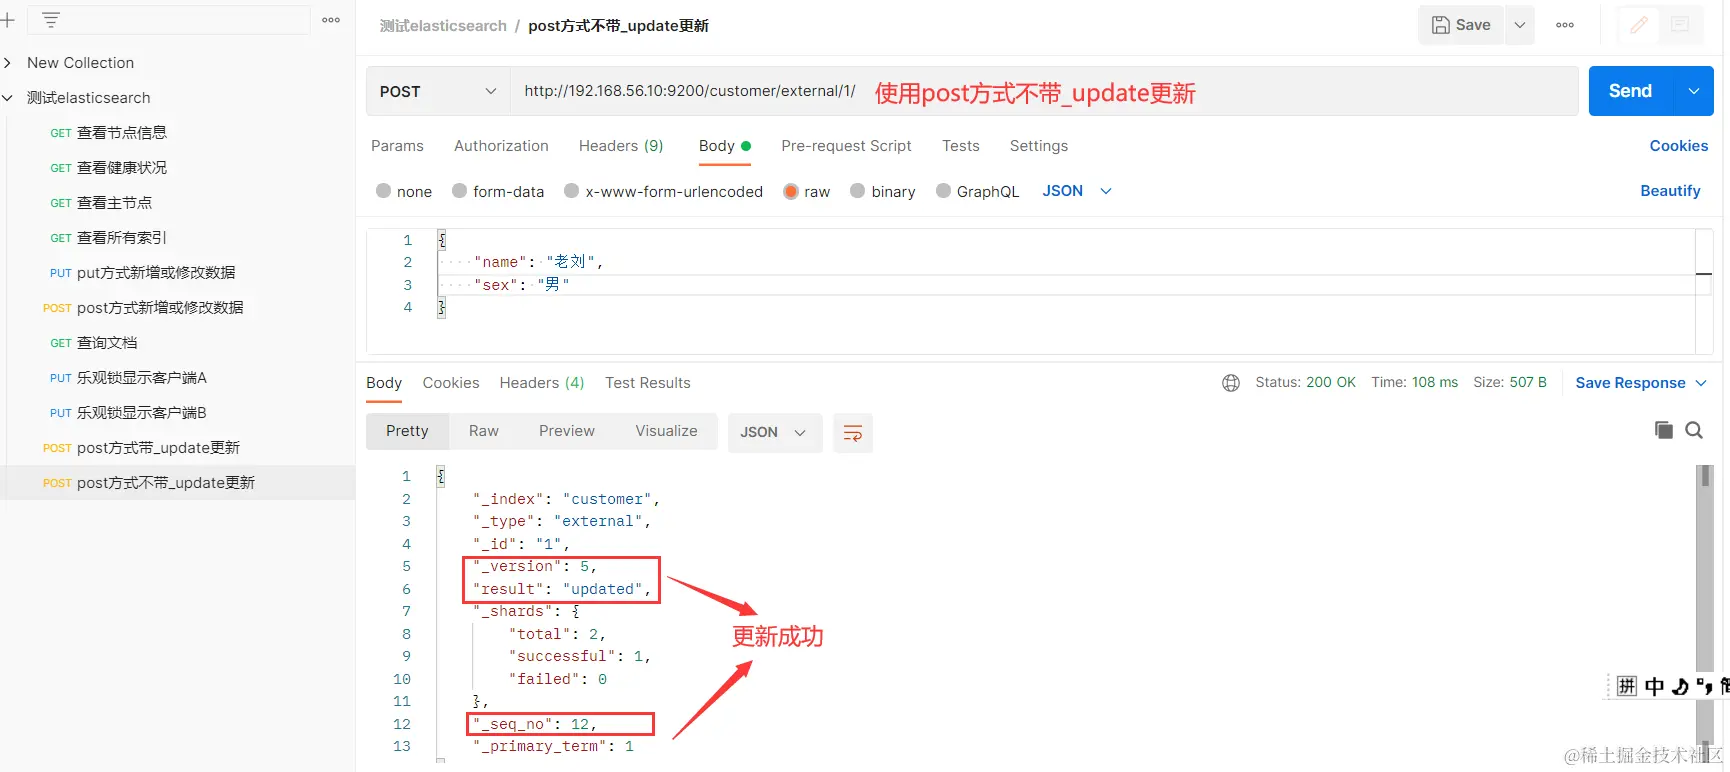Open the comments icon beside the pencil
Viewport: 1730px width, 772px height.
[1680, 25]
